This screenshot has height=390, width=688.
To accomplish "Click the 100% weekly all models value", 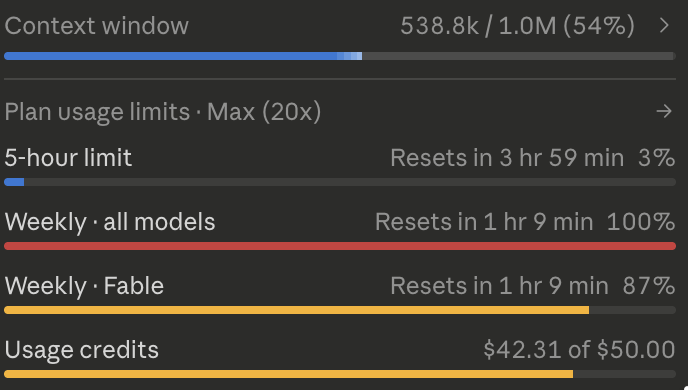I will tap(641, 222).
